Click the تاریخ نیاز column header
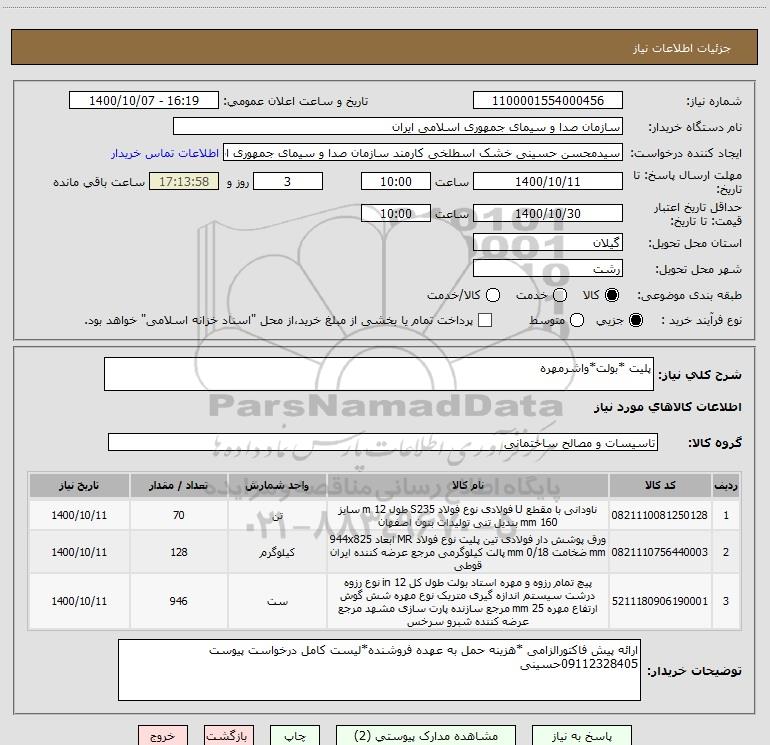The width and height of the screenshot is (770, 745). pyautogui.click(x=79, y=486)
